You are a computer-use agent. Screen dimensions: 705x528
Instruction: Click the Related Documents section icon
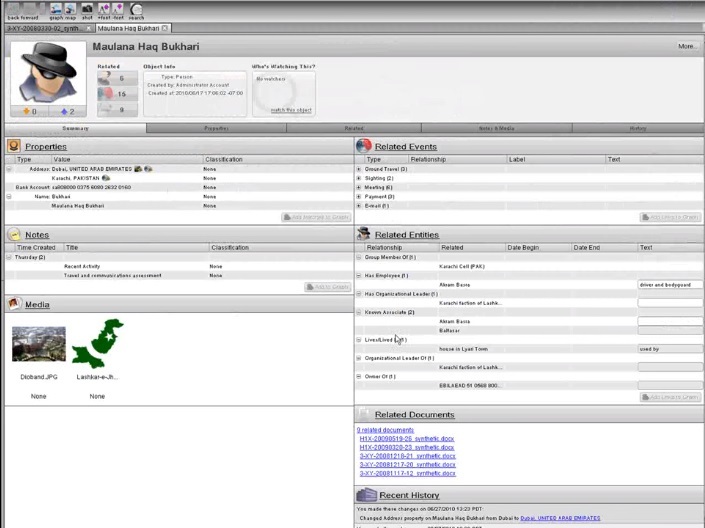pyautogui.click(x=364, y=414)
